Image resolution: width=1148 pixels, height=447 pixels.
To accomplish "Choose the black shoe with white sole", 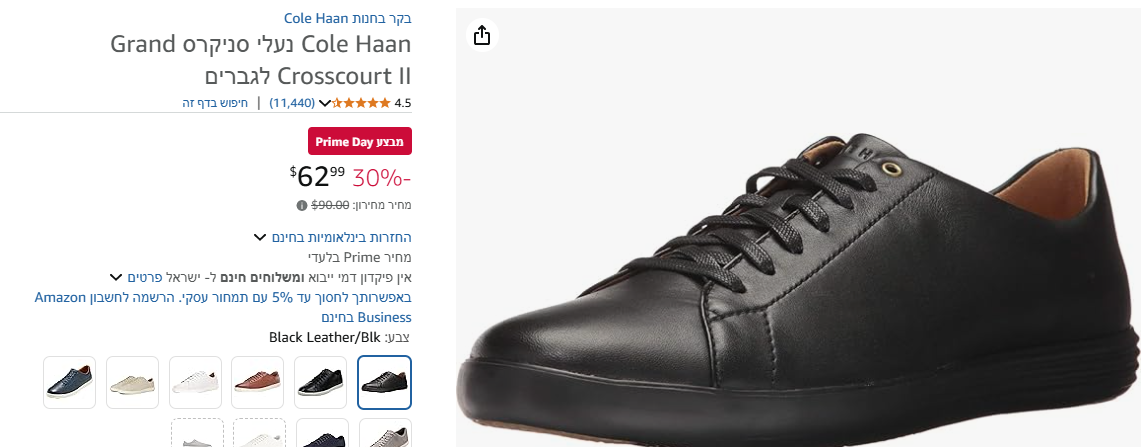I will tap(321, 382).
